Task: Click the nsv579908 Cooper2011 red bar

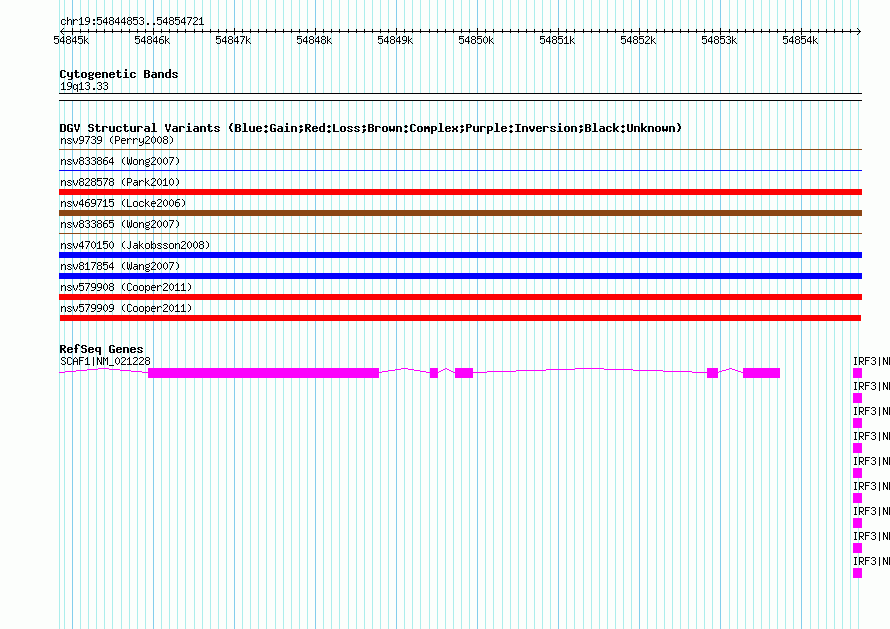Action: [x=460, y=297]
